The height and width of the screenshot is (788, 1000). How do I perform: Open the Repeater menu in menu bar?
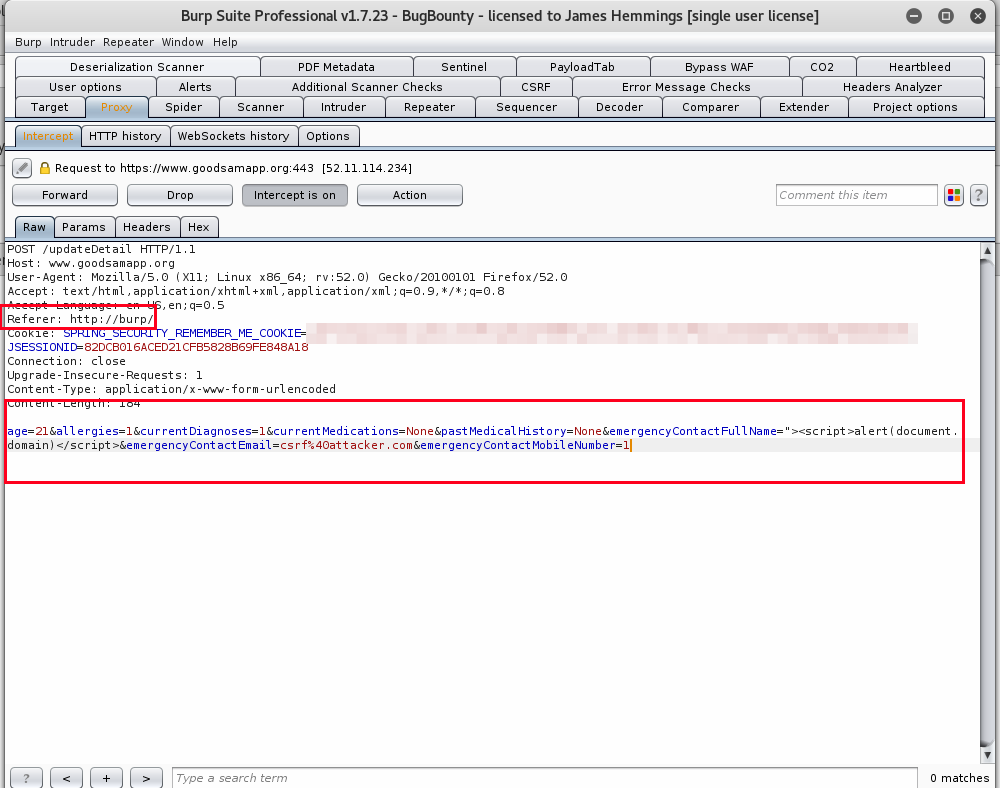click(128, 42)
